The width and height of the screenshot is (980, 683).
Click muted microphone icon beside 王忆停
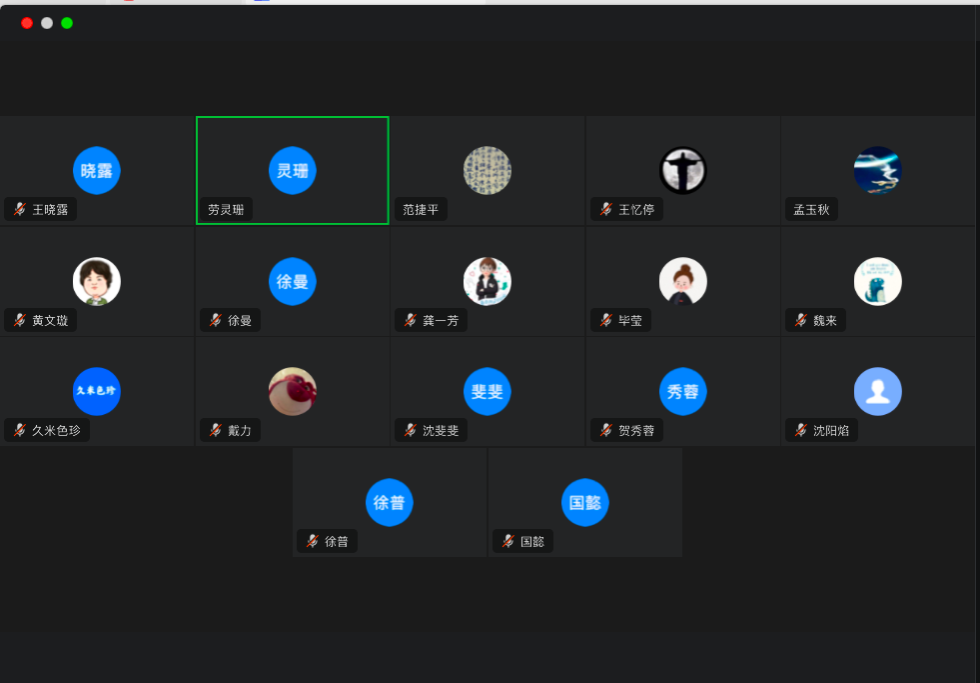click(x=605, y=210)
